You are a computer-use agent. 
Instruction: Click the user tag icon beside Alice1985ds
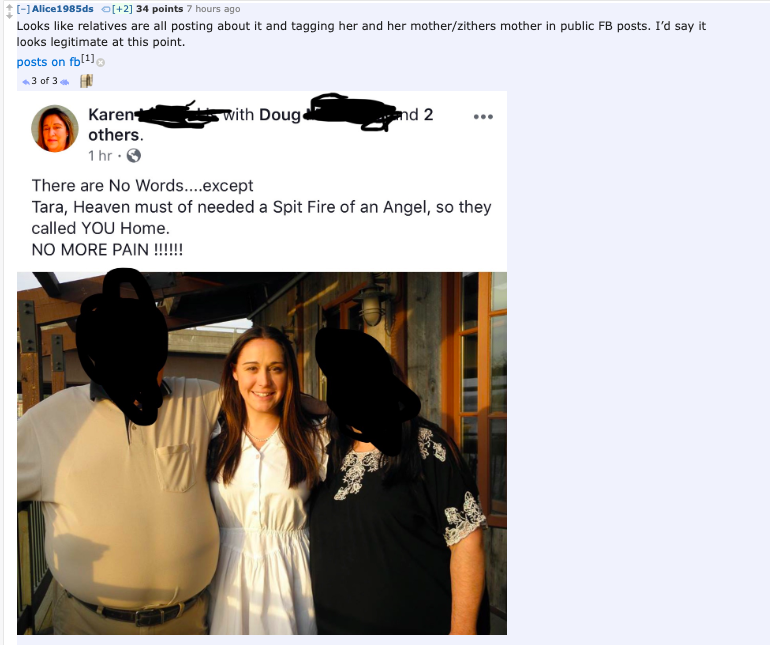106,9
